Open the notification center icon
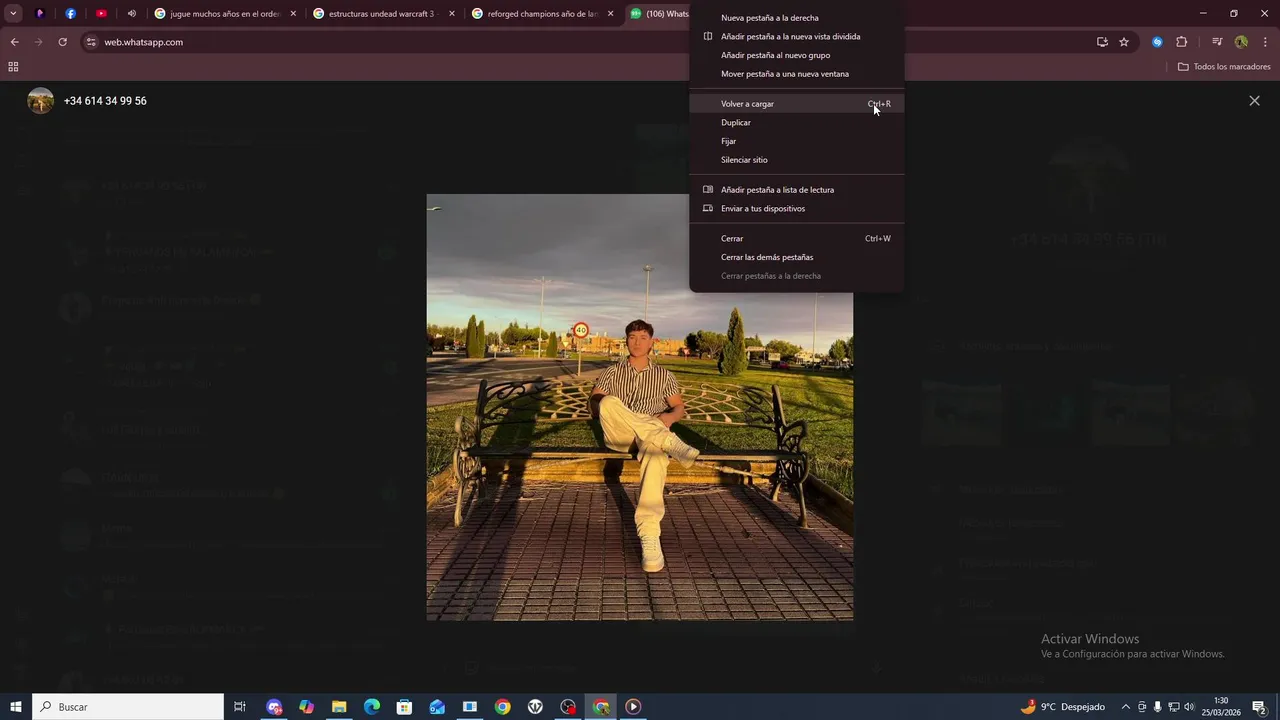The height and width of the screenshot is (720, 1280). tap(1259, 707)
